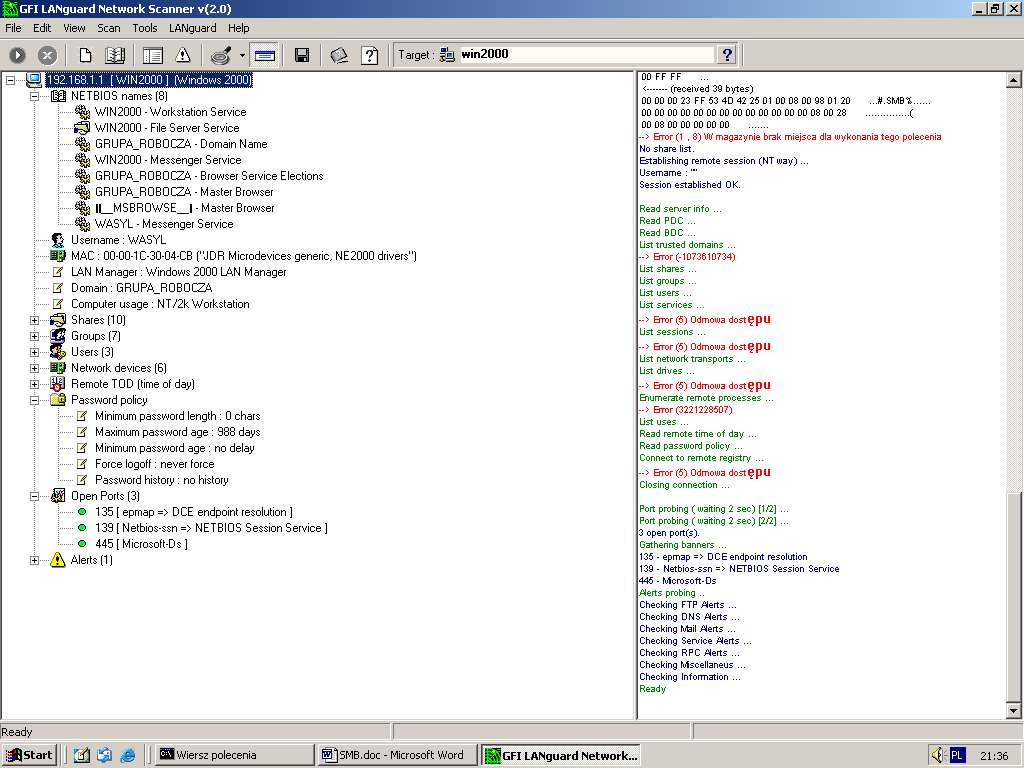The width and height of the screenshot is (1024, 768).
Task: Click the NETBIOS names book icon
Action: pos(58,96)
